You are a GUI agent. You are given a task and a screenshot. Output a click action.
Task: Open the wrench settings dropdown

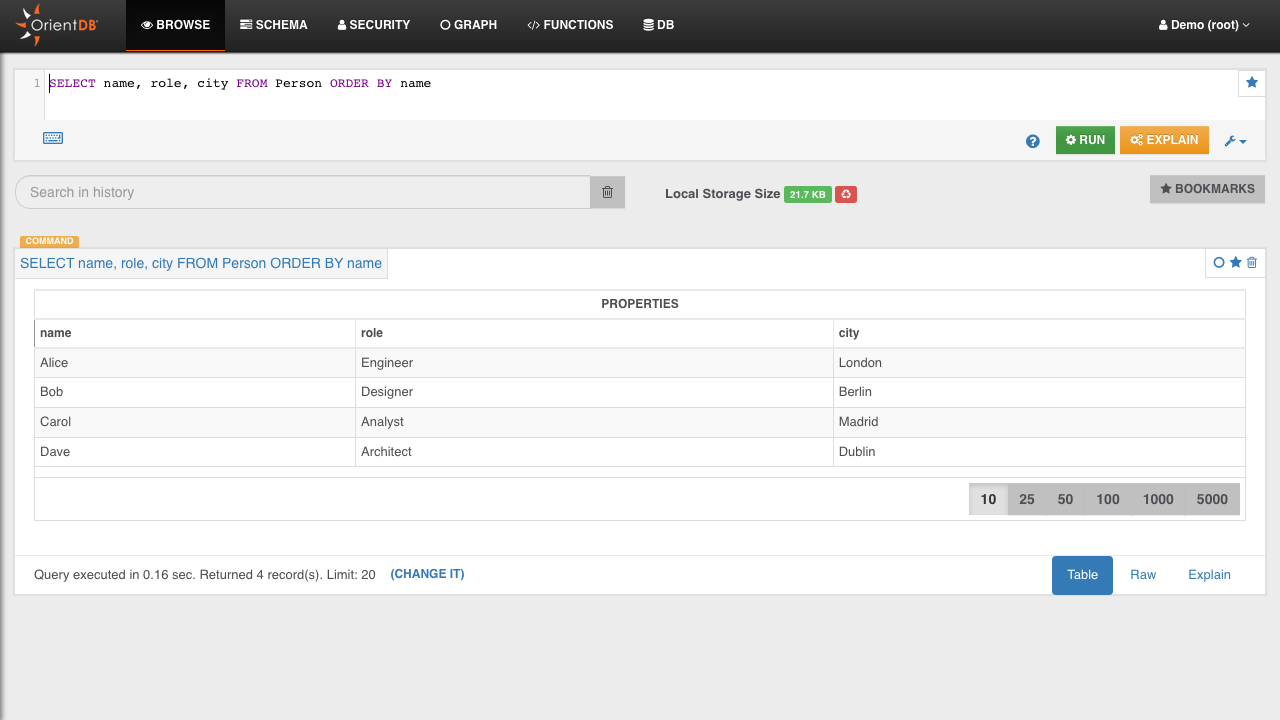(x=1236, y=141)
